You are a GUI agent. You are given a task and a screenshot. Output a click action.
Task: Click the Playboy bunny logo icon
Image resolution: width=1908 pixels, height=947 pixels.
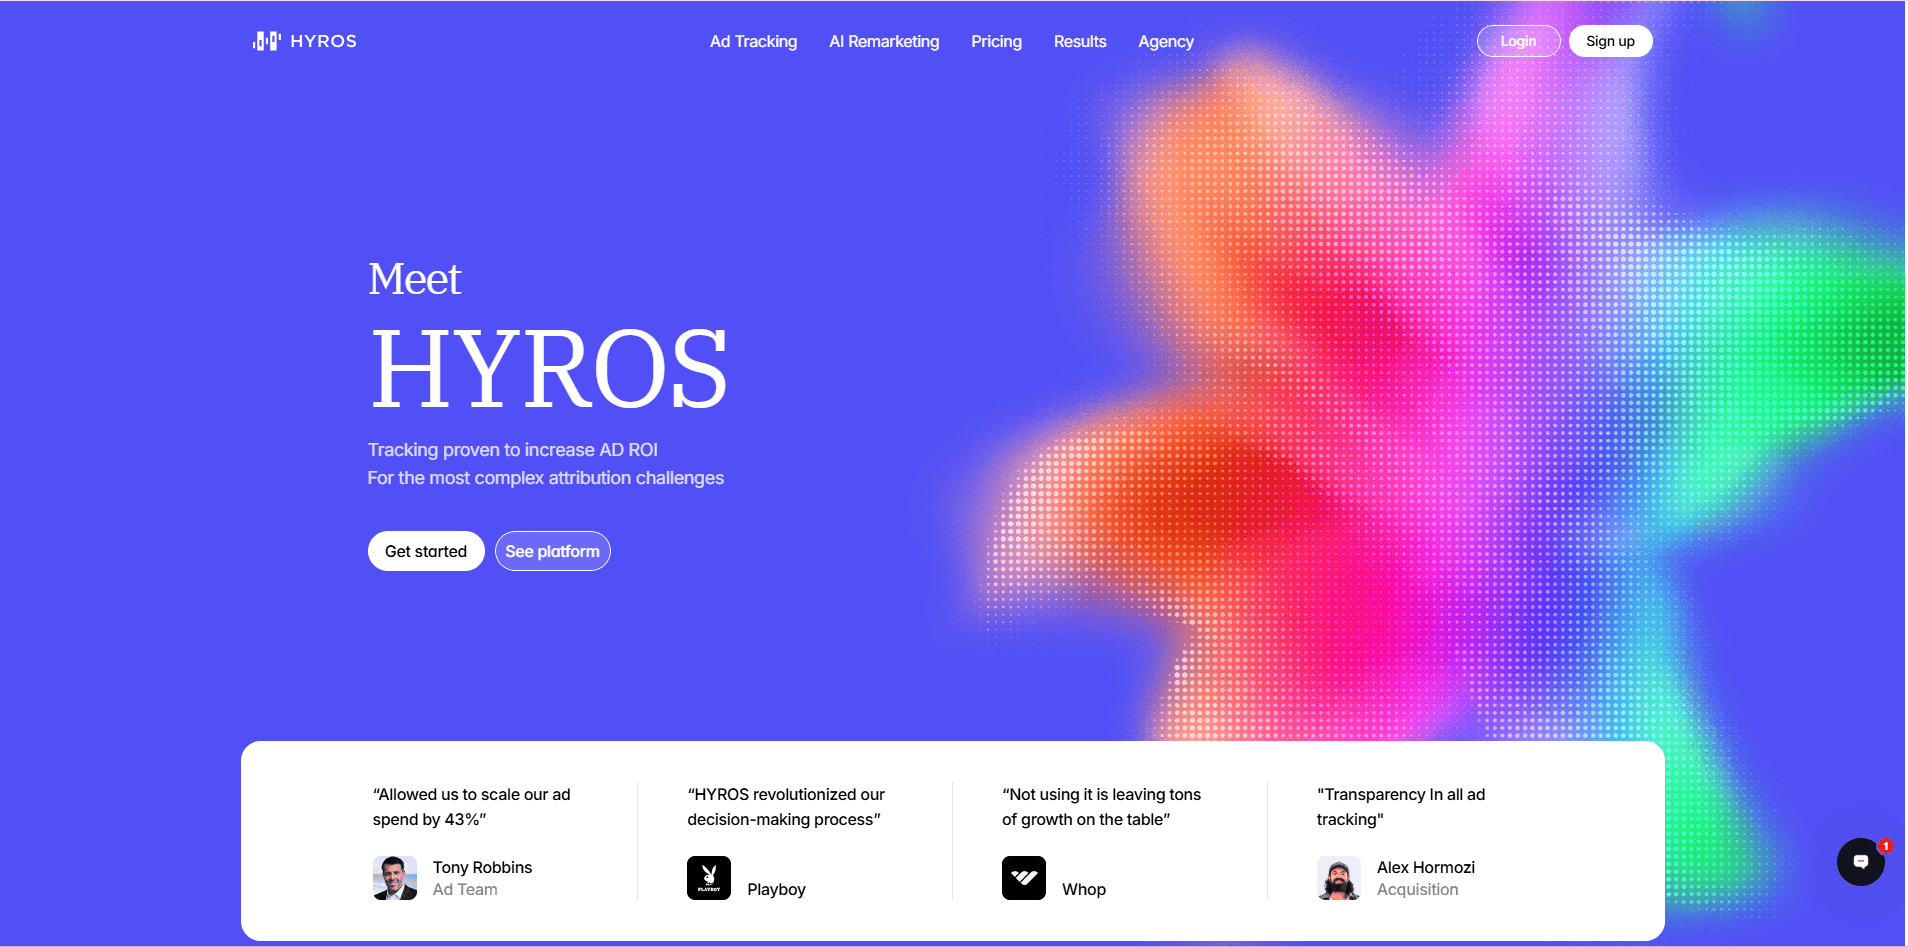coord(708,878)
